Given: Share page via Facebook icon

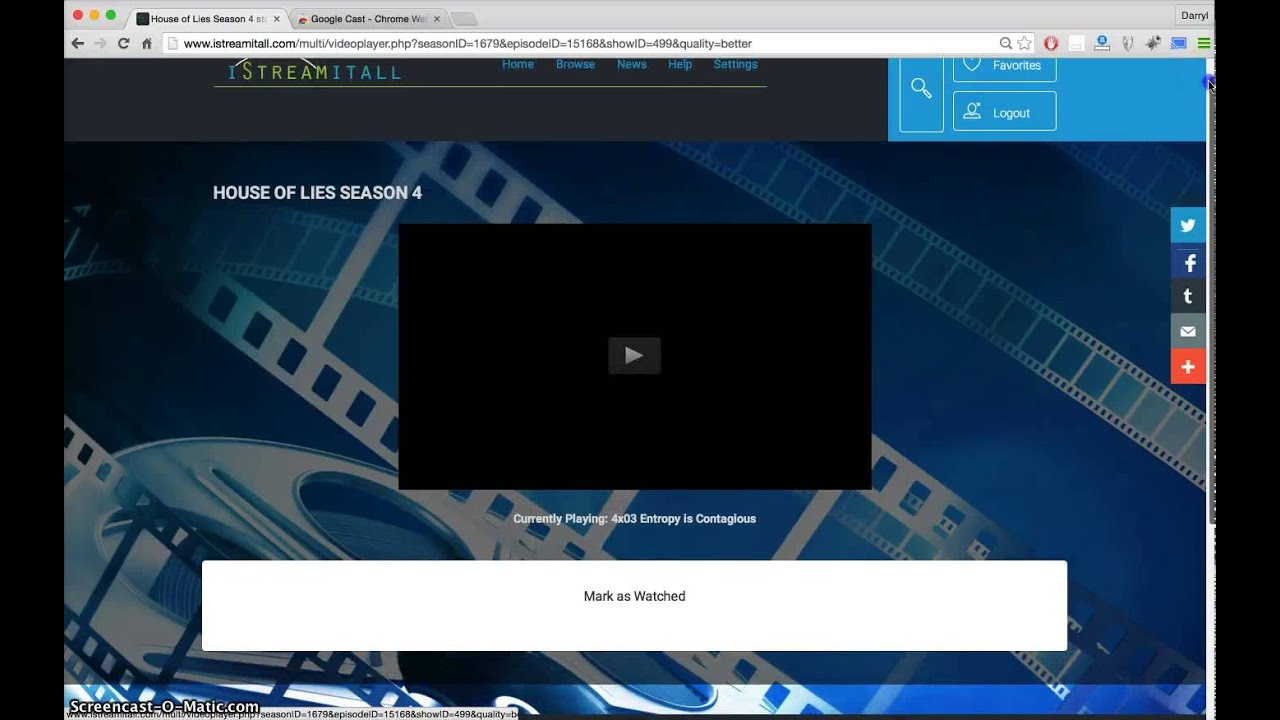Looking at the screenshot, I should (1188, 262).
